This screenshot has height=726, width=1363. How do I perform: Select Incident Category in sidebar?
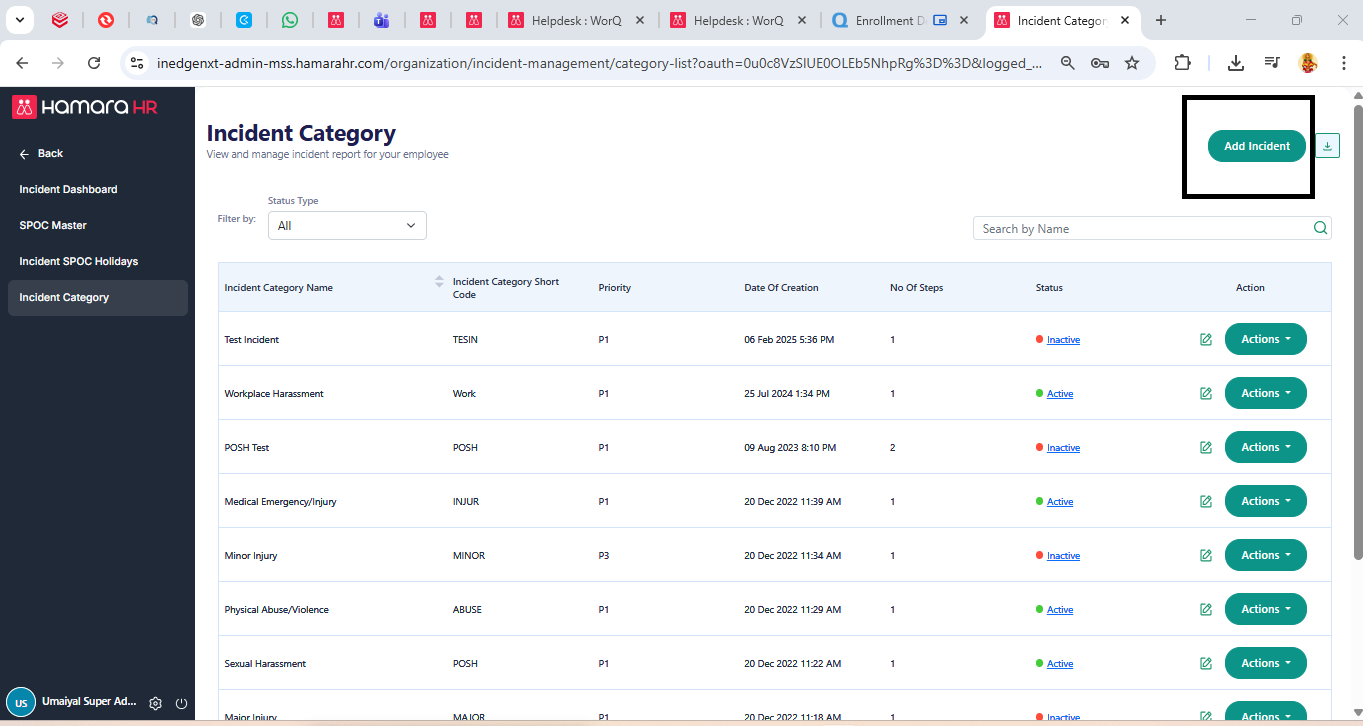click(x=98, y=298)
